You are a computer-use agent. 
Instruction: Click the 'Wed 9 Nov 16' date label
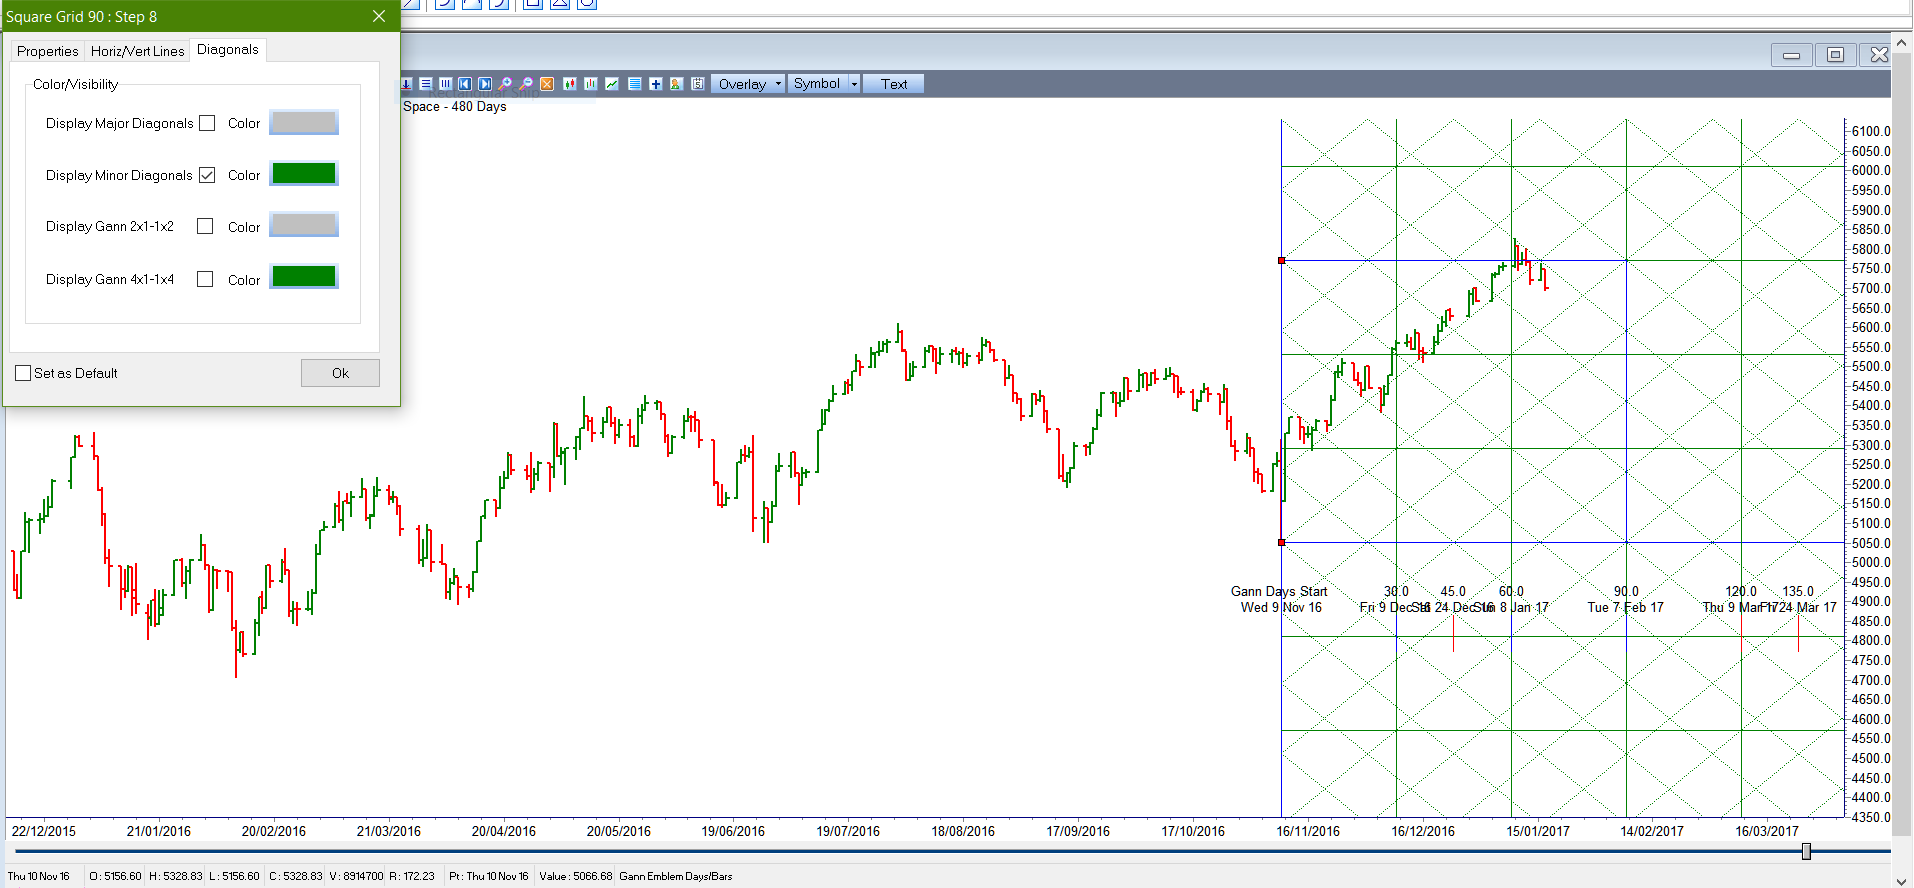1281,607
